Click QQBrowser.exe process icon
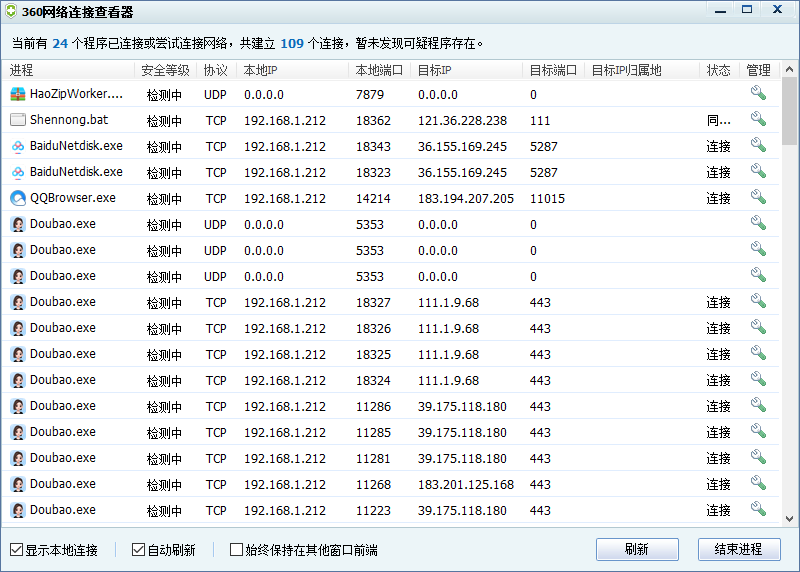Screen dimensions: 800x572 coord(18,198)
